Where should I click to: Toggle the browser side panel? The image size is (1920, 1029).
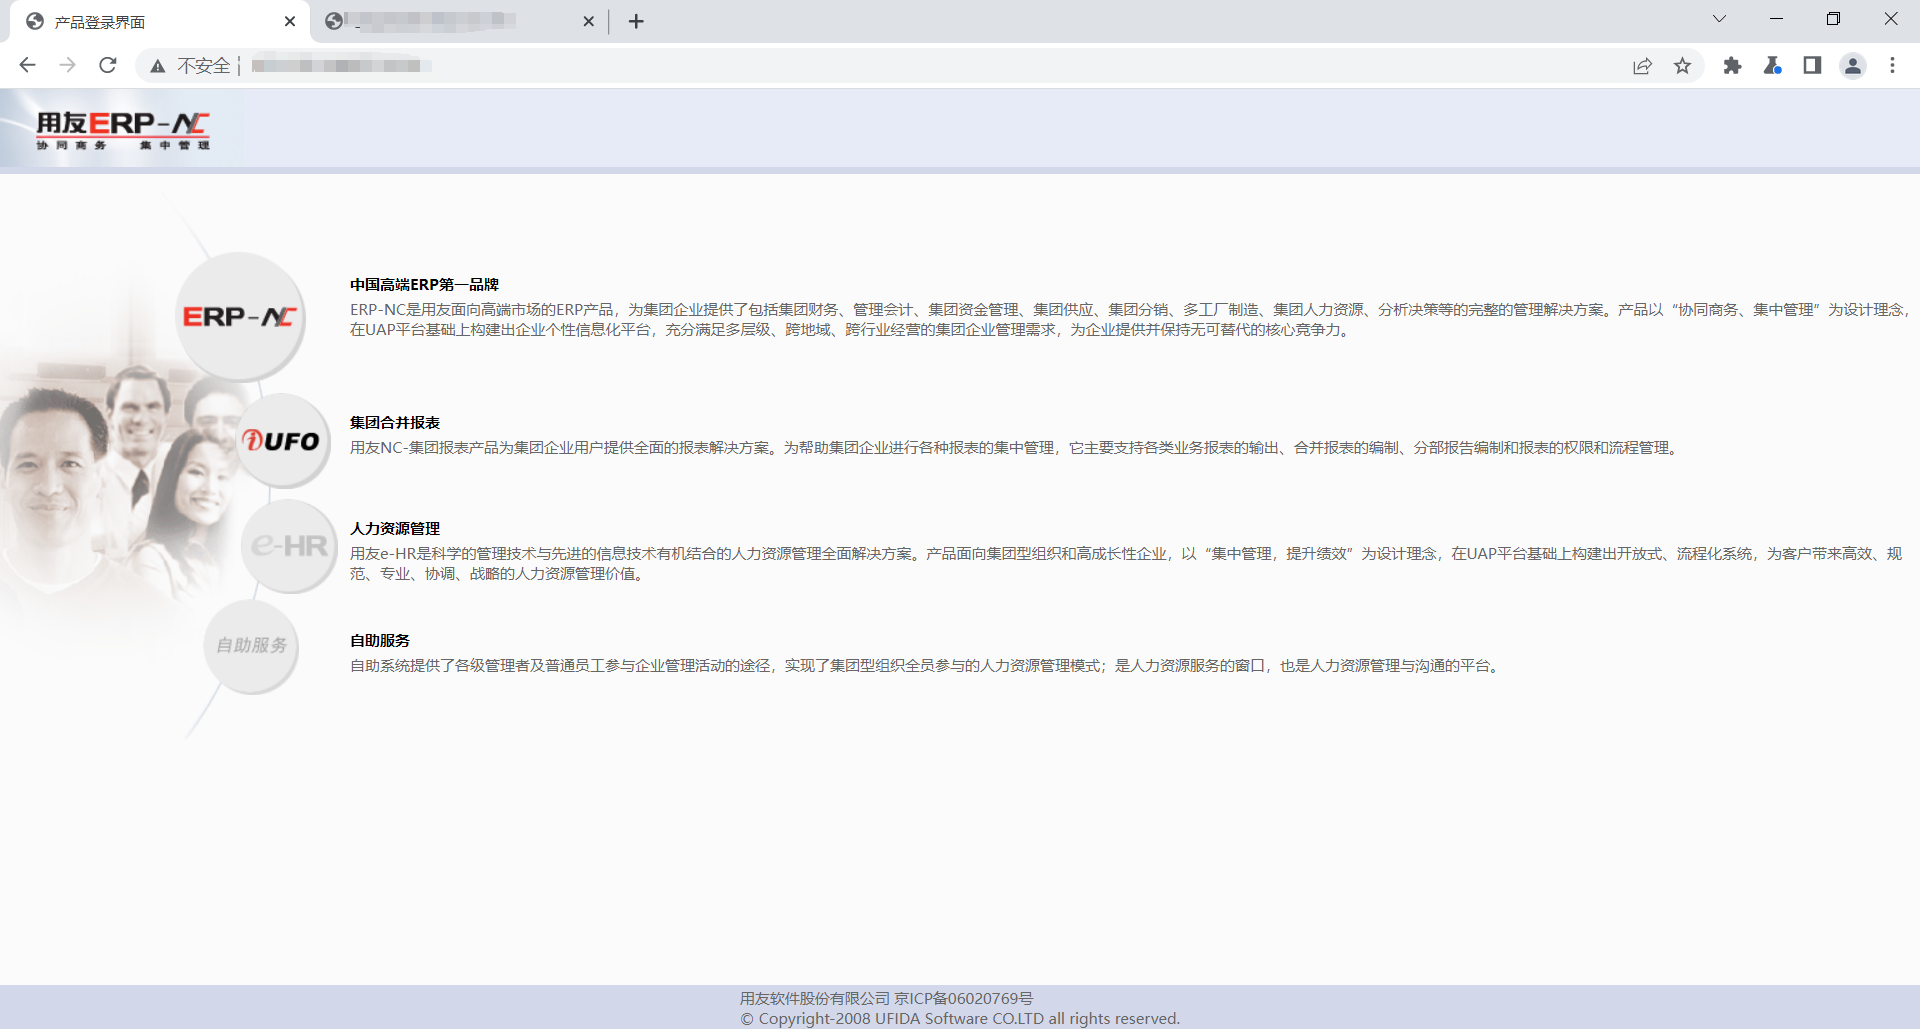coord(1812,66)
